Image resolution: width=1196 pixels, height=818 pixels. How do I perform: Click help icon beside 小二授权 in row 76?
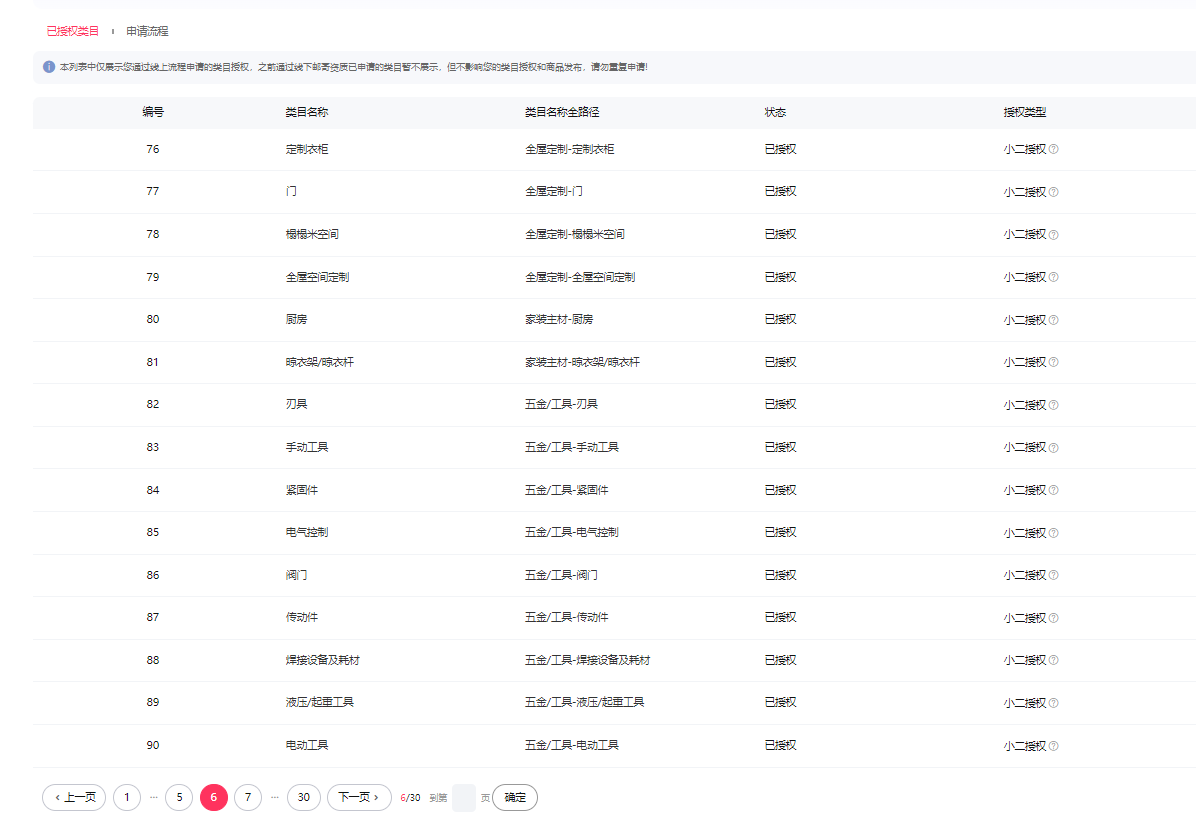click(x=1053, y=150)
